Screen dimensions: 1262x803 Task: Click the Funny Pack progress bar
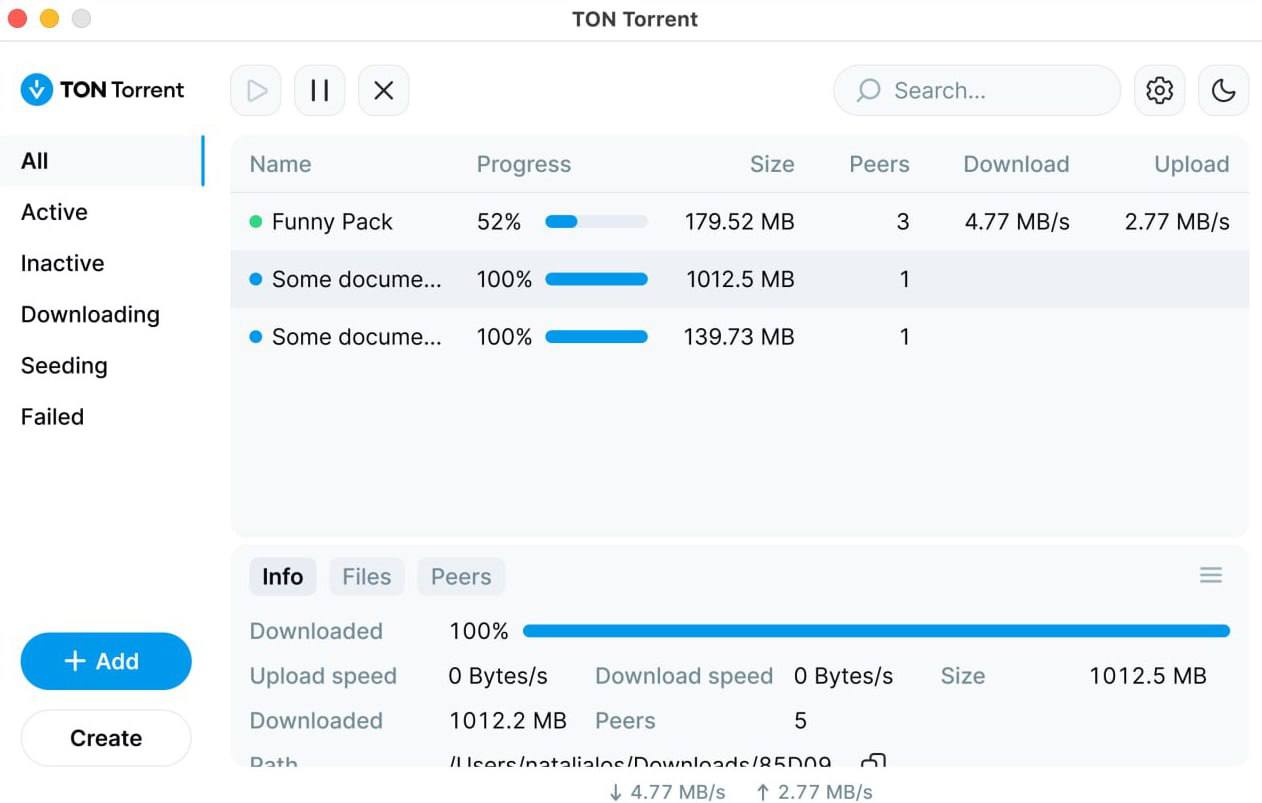click(x=596, y=222)
